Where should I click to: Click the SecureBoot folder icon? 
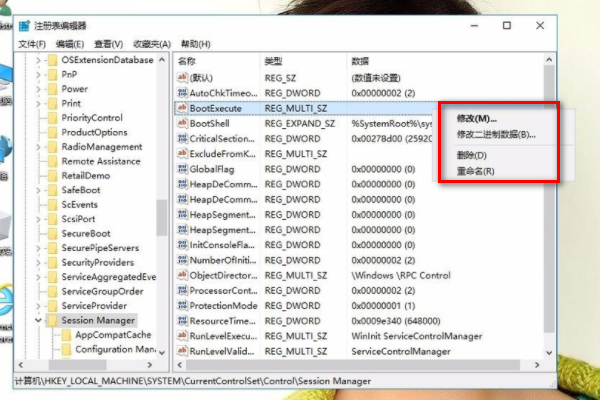(53, 233)
